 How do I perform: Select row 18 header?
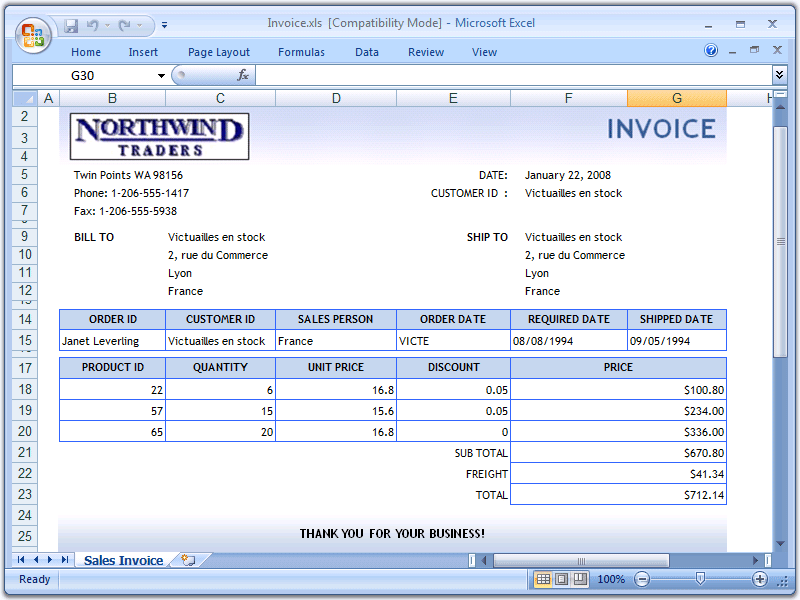pyautogui.click(x=24, y=389)
